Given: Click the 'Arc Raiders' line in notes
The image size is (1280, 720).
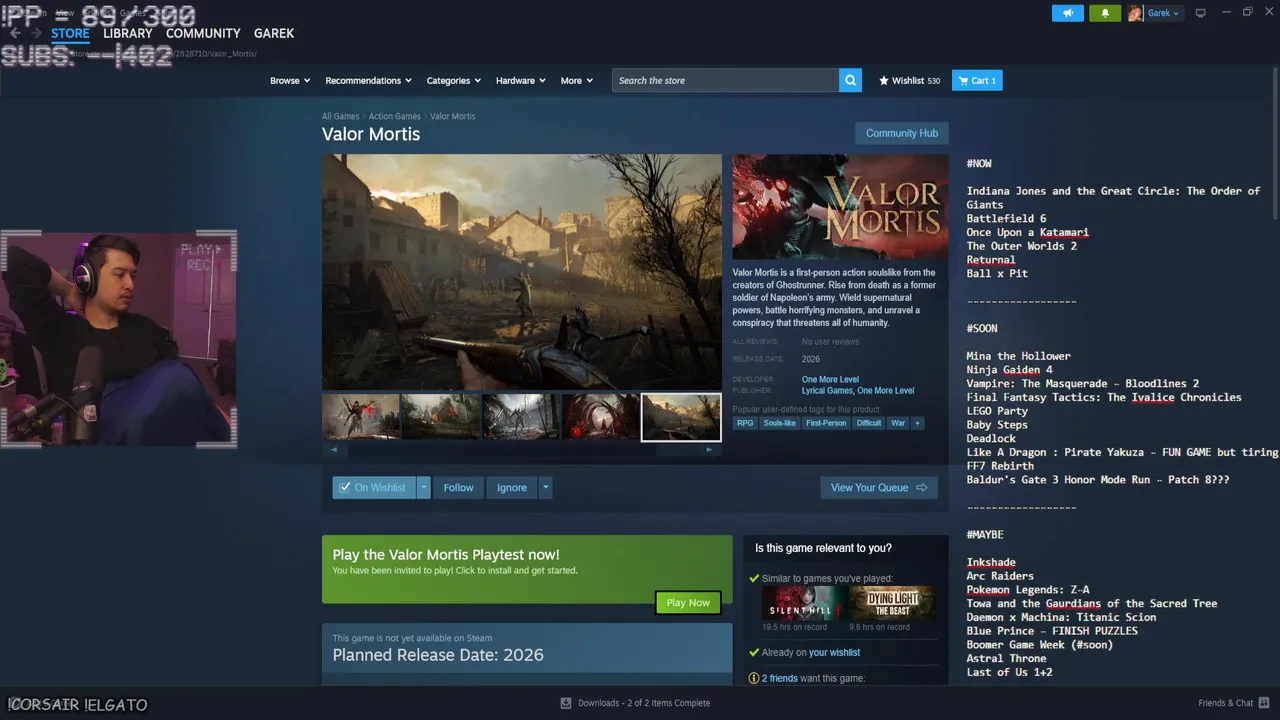Looking at the screenshot, I should [1000, 576].
